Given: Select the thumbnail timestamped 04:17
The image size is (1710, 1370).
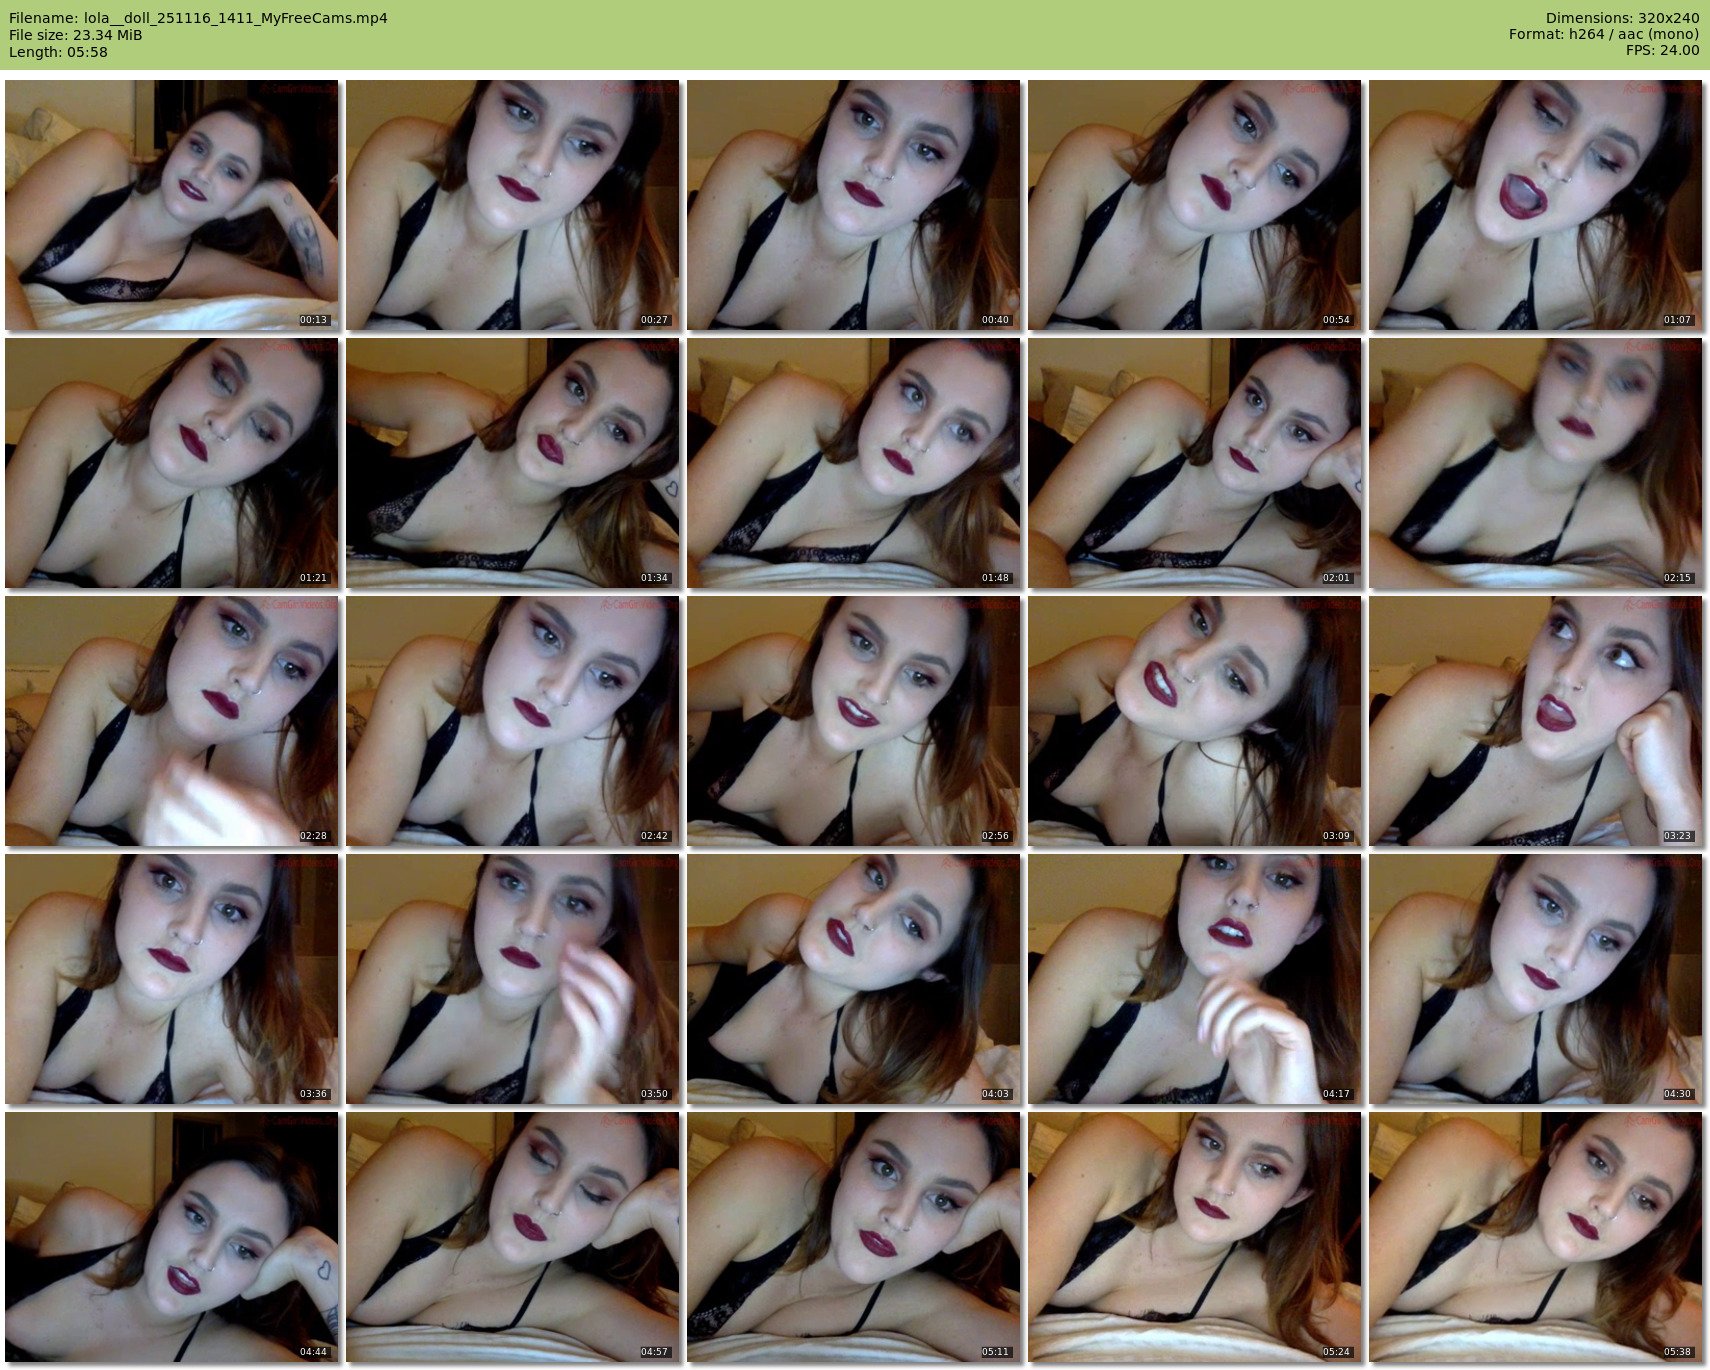Looking at the screenshot, I should point(1194,979).
